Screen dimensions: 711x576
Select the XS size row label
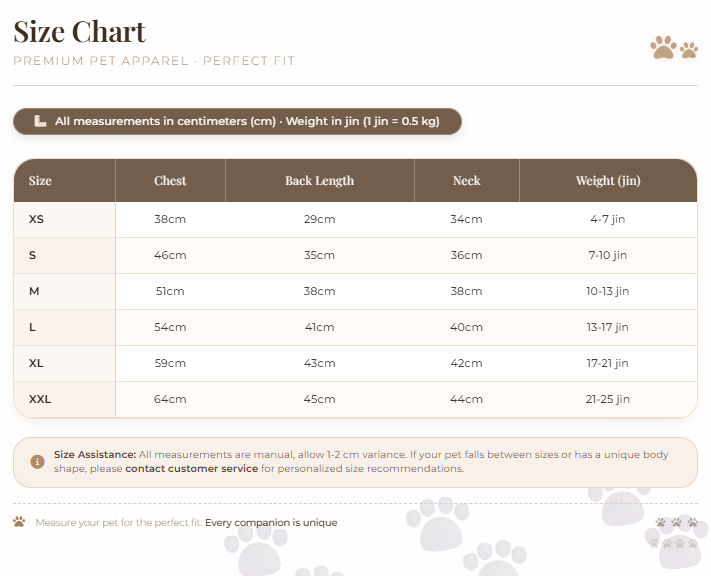pos(36,219)
